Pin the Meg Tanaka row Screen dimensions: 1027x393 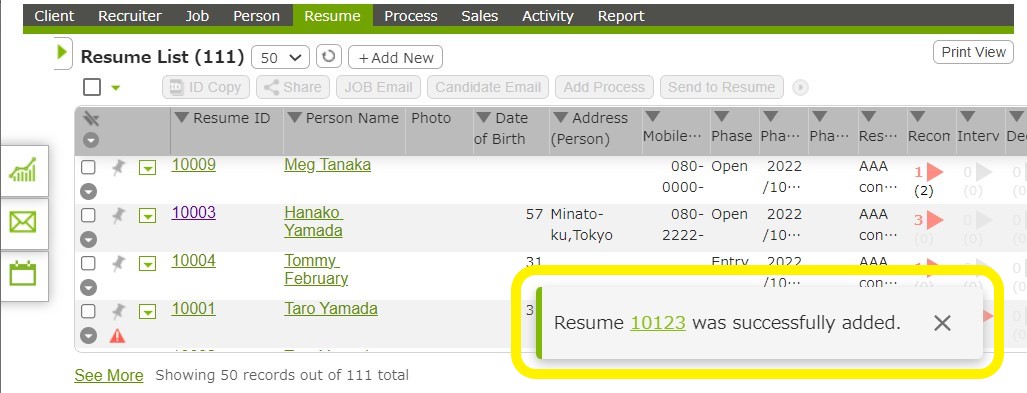118,168
